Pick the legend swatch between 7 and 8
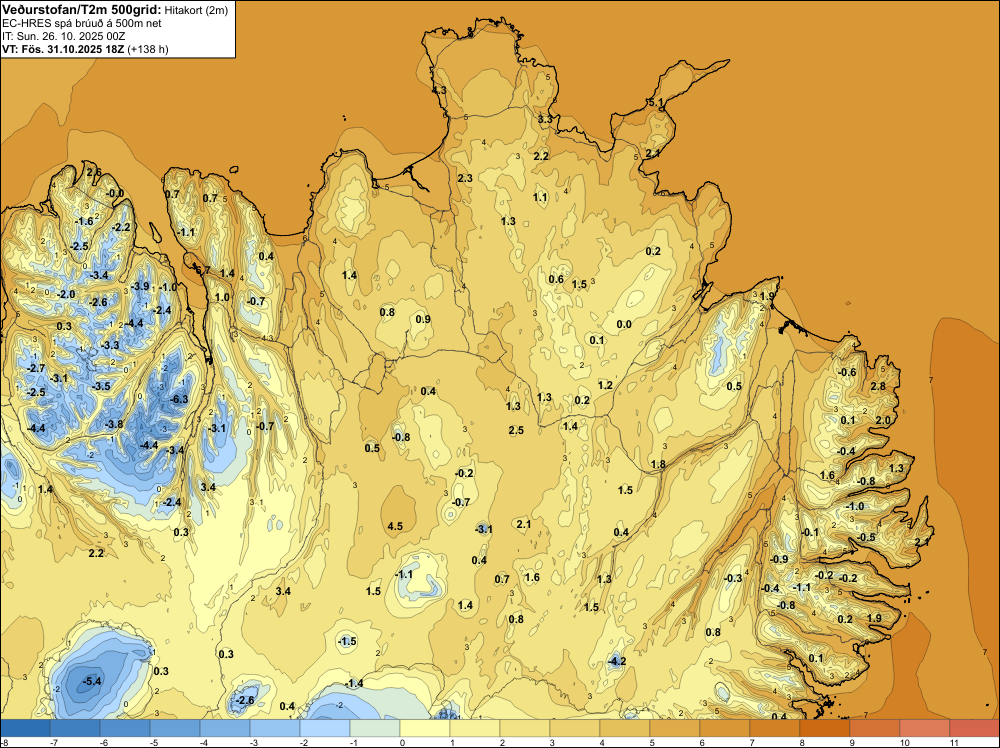 pyautogui.click(x=775, y=728)
